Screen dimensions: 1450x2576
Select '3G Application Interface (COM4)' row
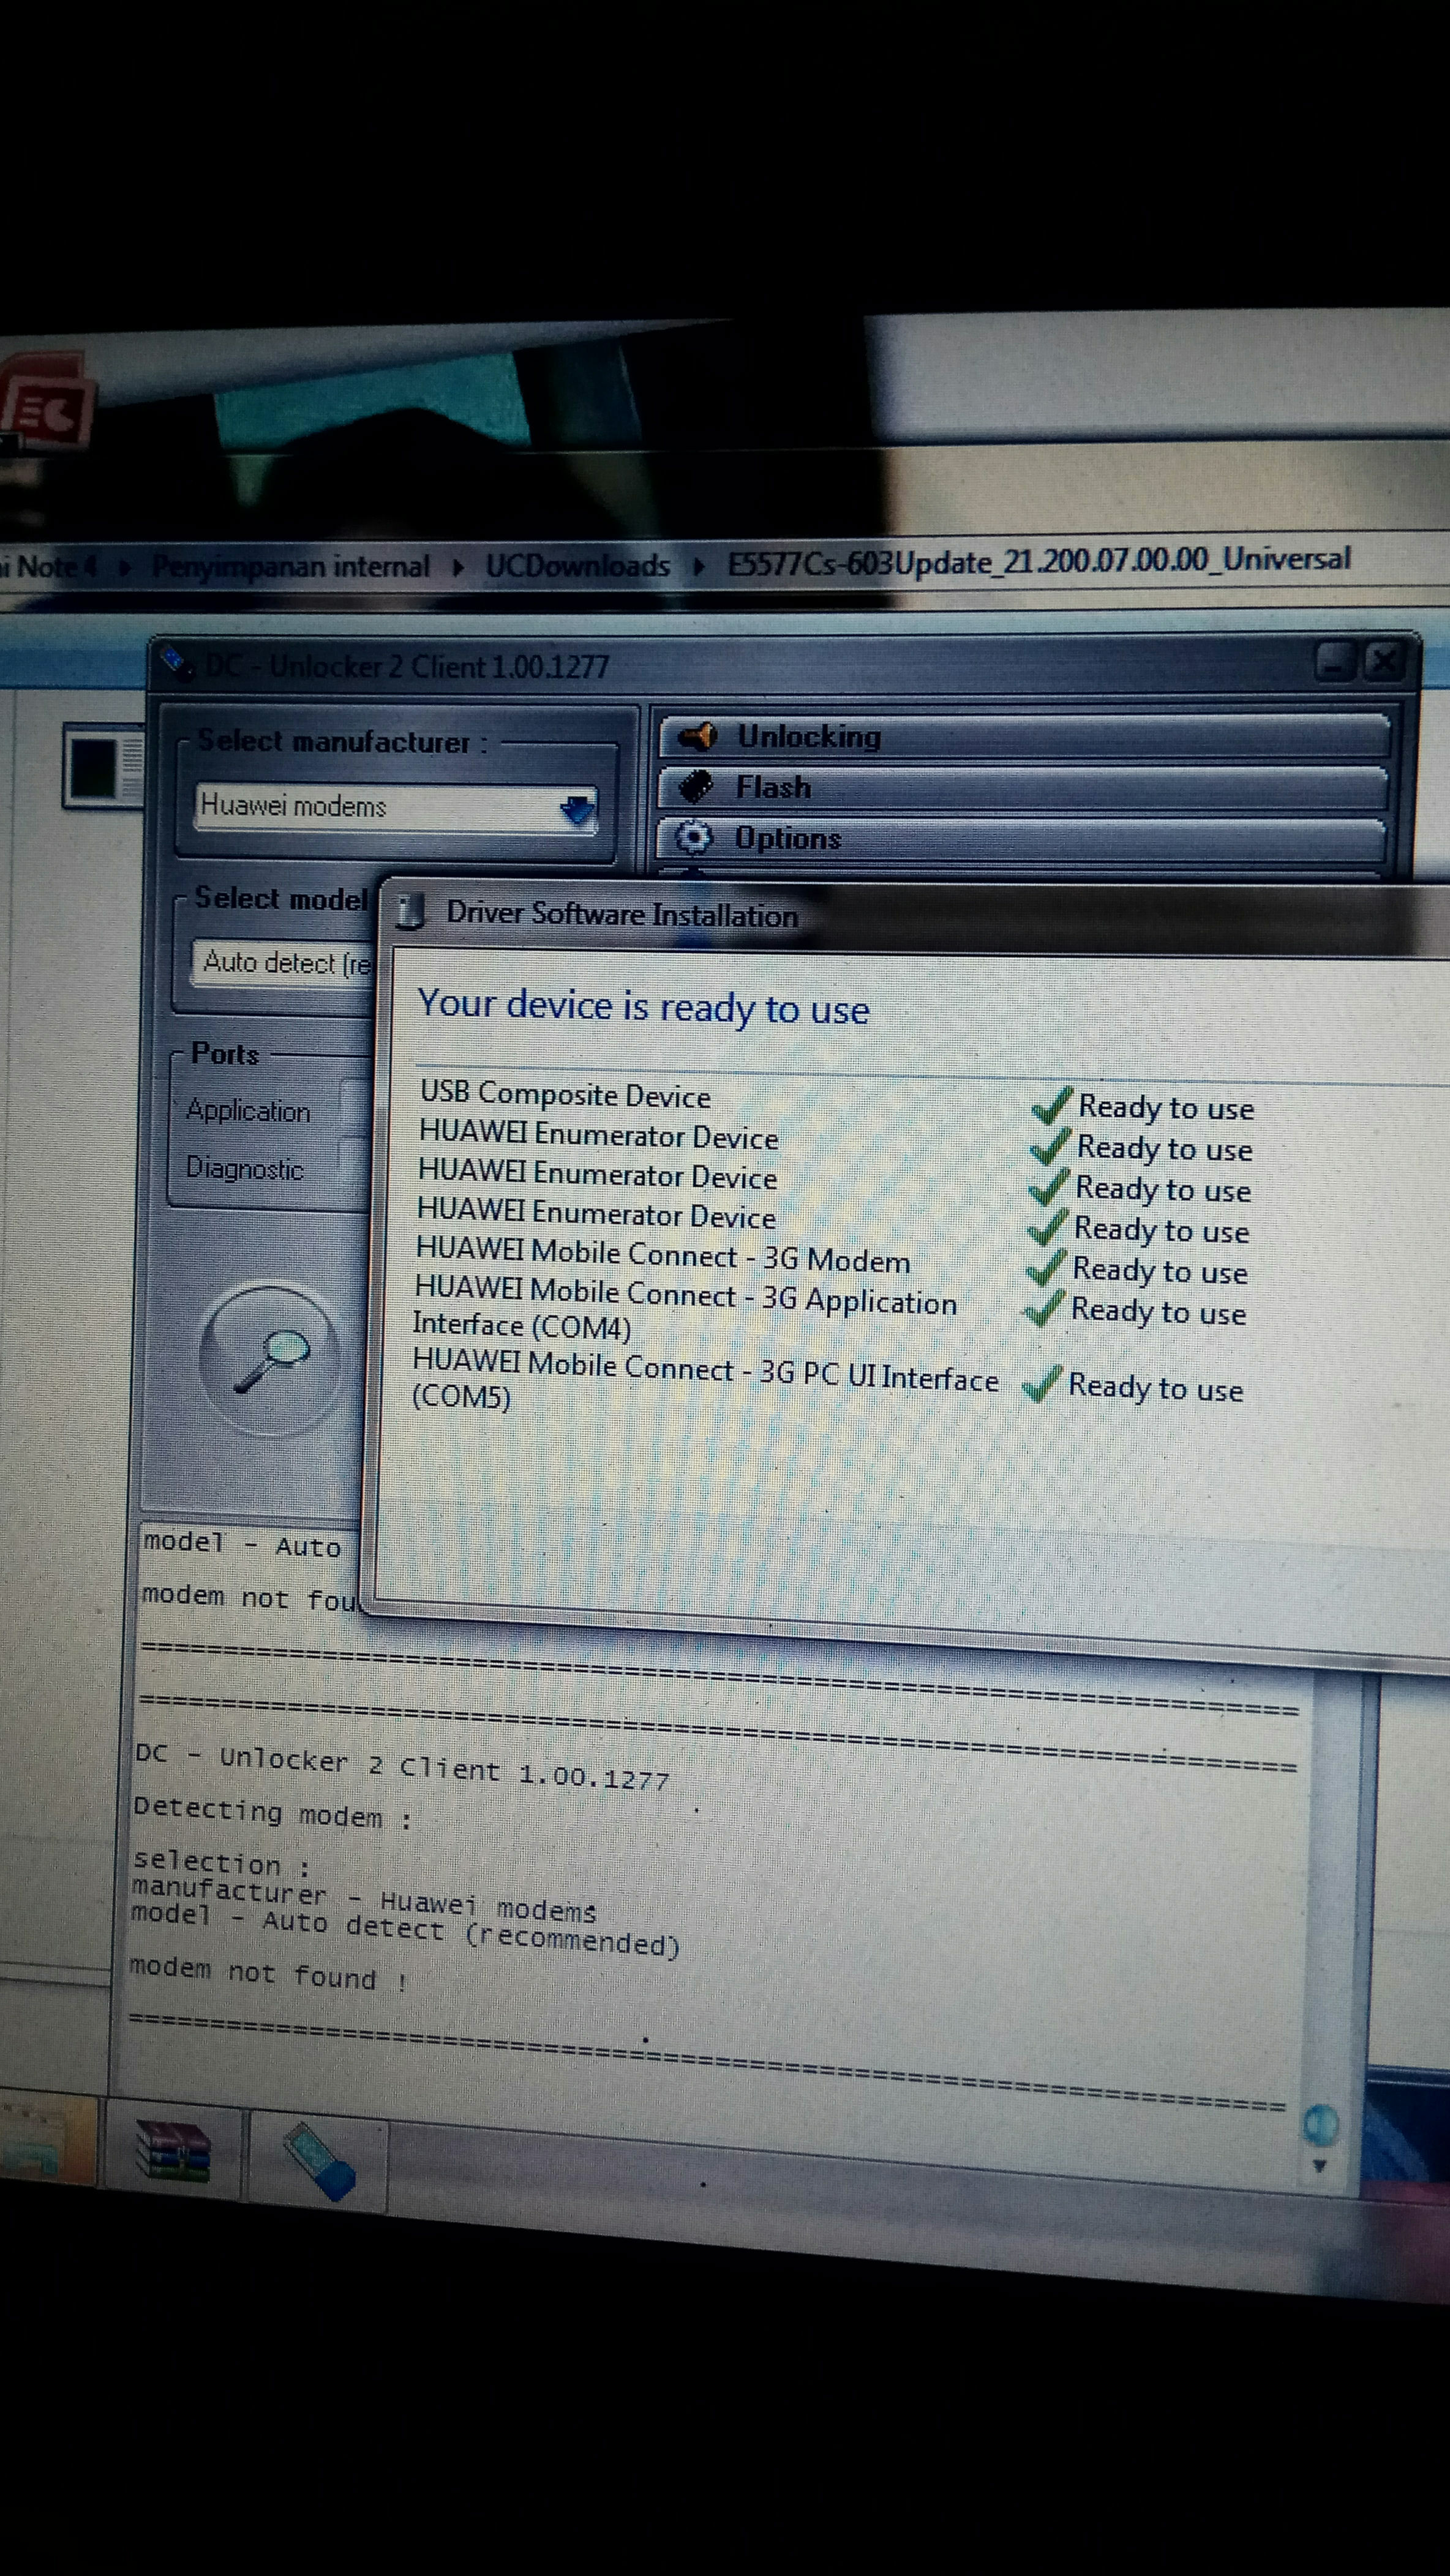830,1308
